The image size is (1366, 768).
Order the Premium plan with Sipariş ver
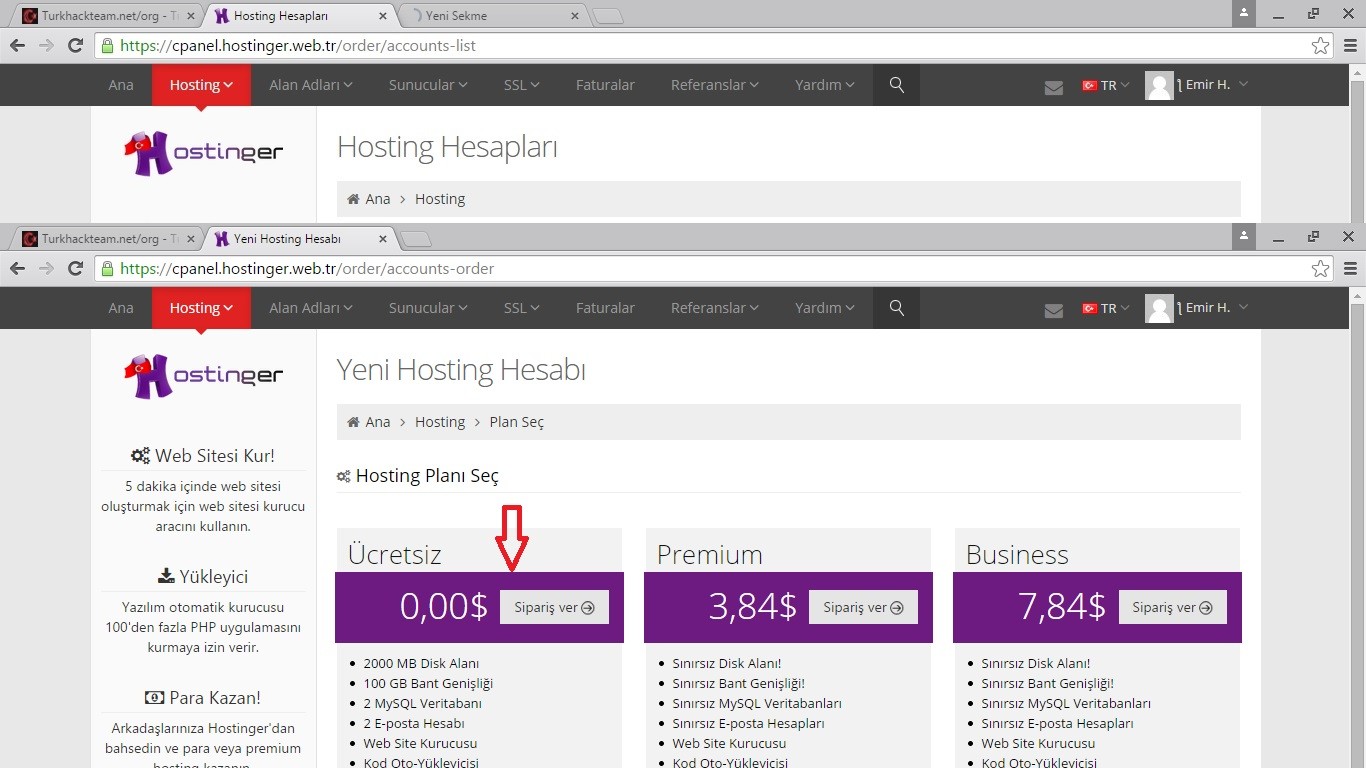863,607
